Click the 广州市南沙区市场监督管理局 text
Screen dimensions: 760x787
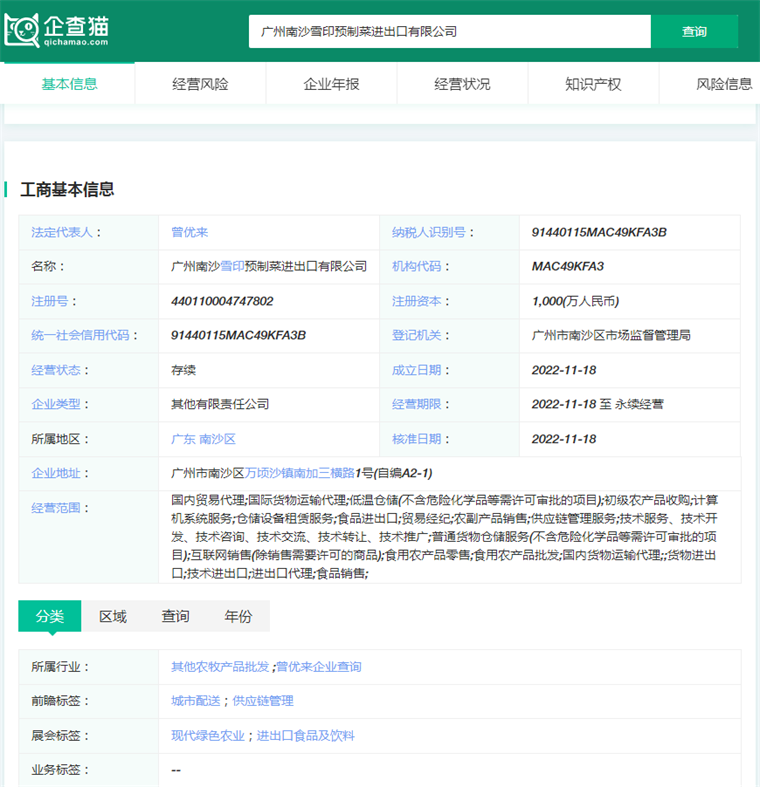pos(611,335)
